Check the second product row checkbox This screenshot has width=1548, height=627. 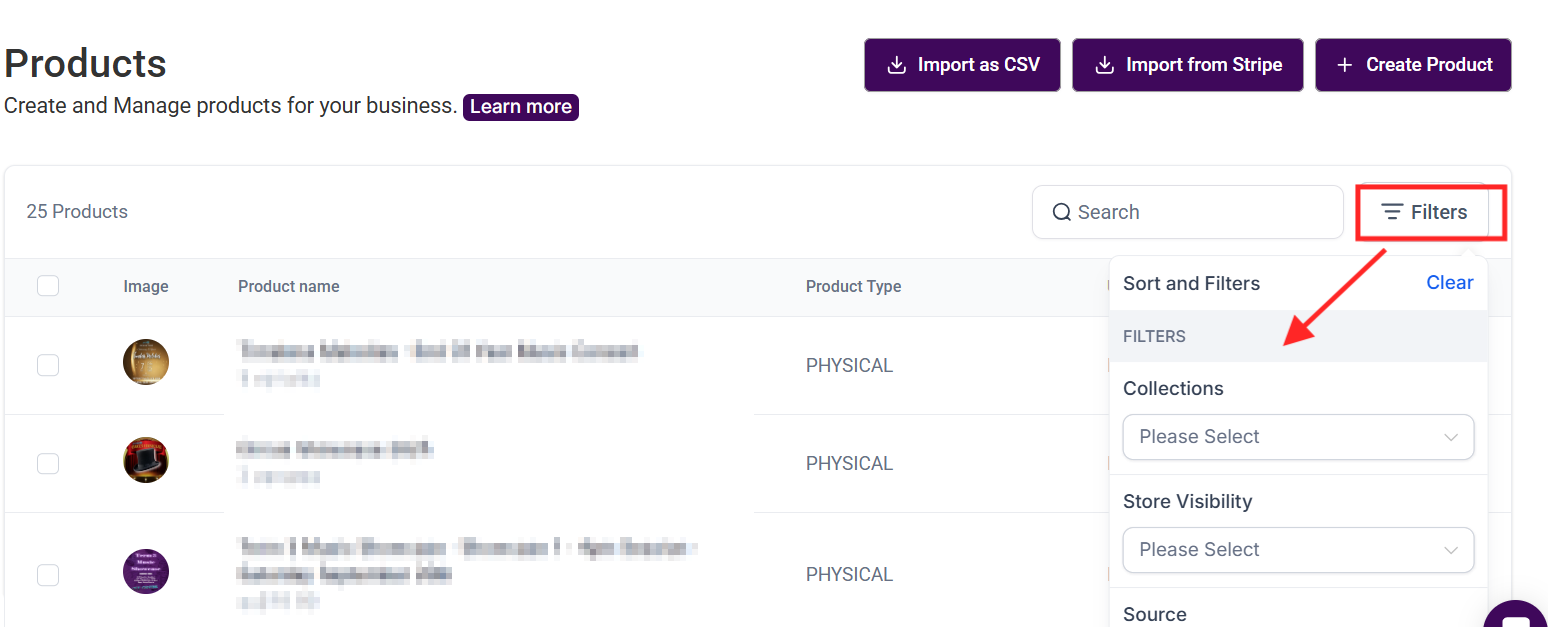[48, 463]
